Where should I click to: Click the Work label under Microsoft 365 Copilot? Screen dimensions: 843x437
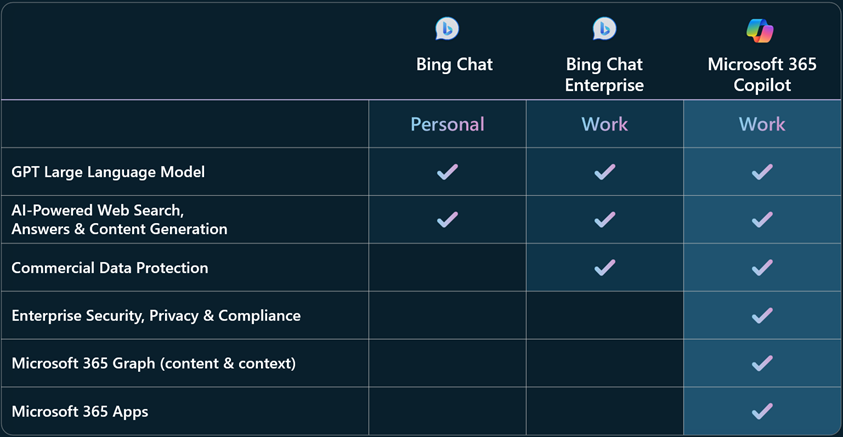(762, 124)
